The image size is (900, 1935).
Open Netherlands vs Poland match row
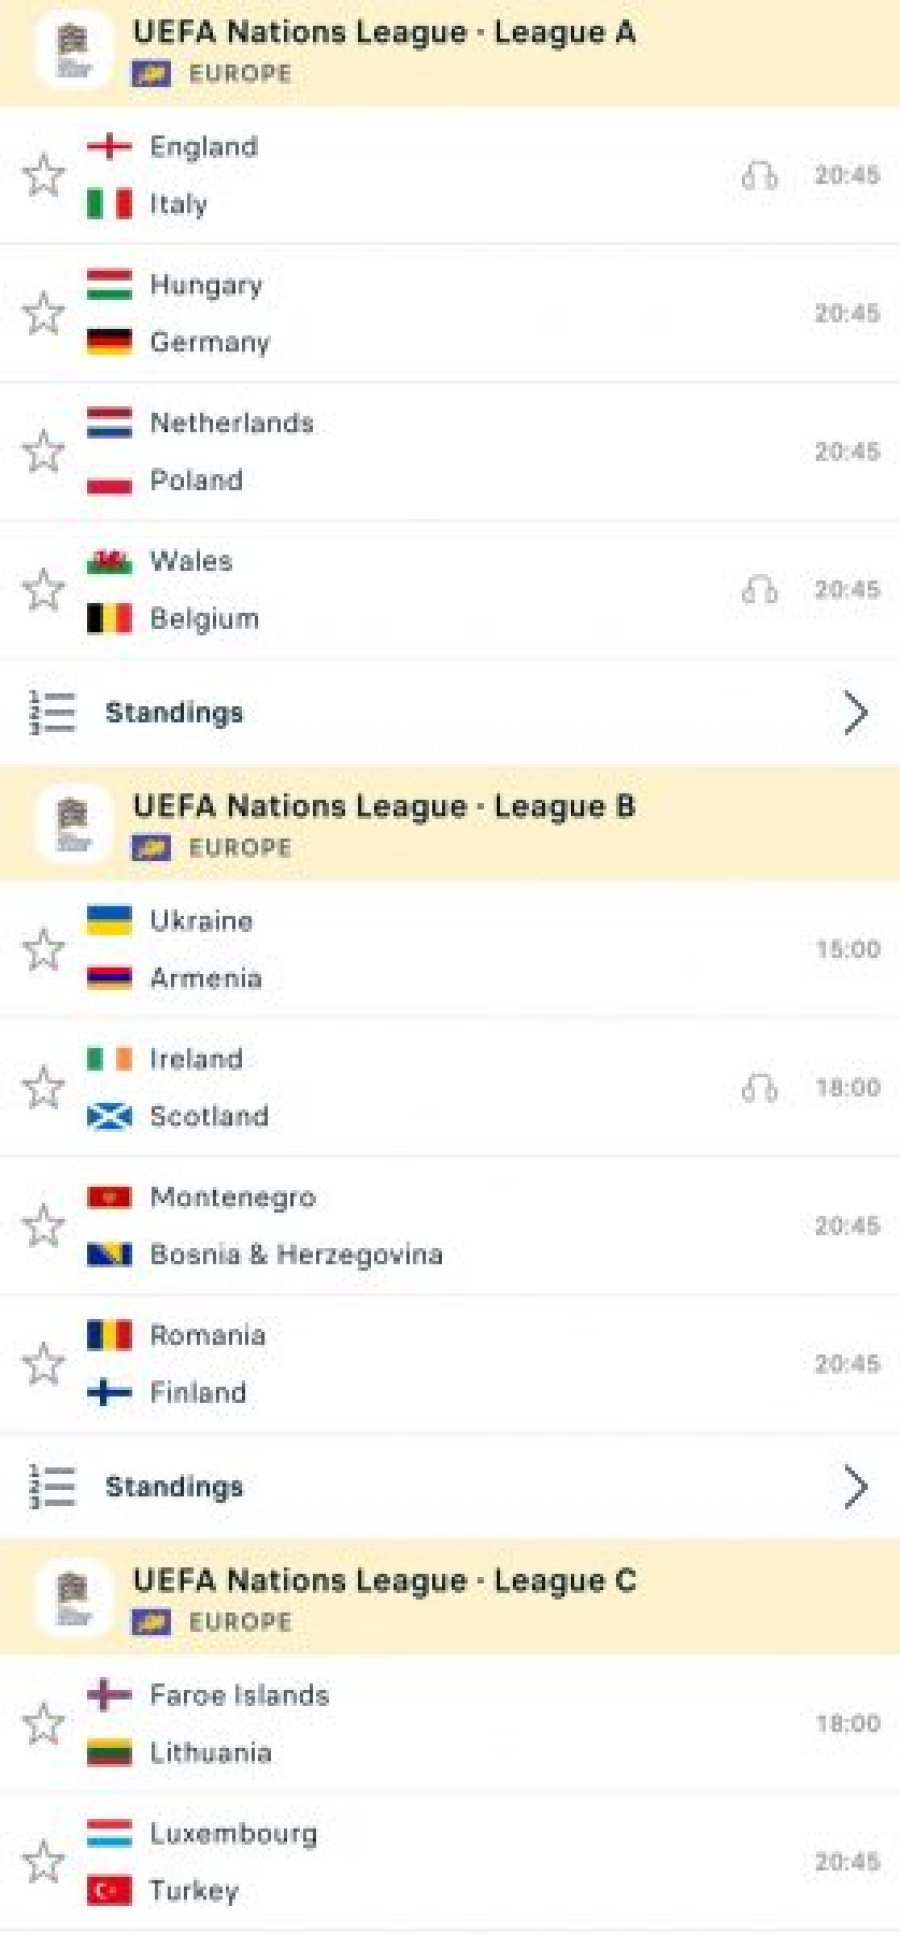click(450, 452)
